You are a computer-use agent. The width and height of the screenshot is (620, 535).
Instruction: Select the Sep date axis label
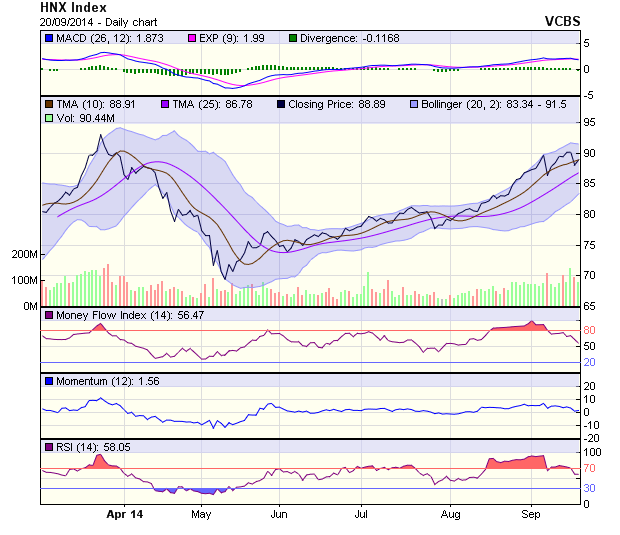click(531, 514)
